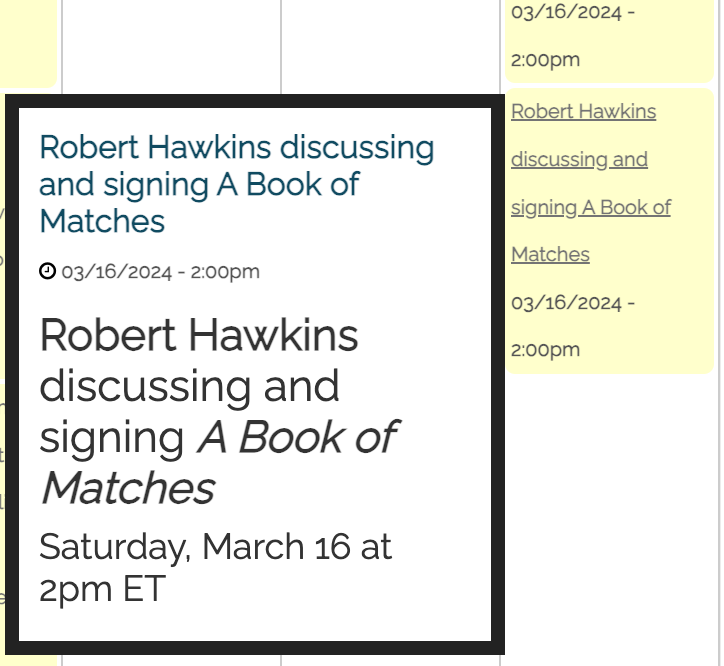Click underlined "discussing and" in the calendar event
This screenshot has width=724, height=666.
pyautogui.click(x=579, y=160)
